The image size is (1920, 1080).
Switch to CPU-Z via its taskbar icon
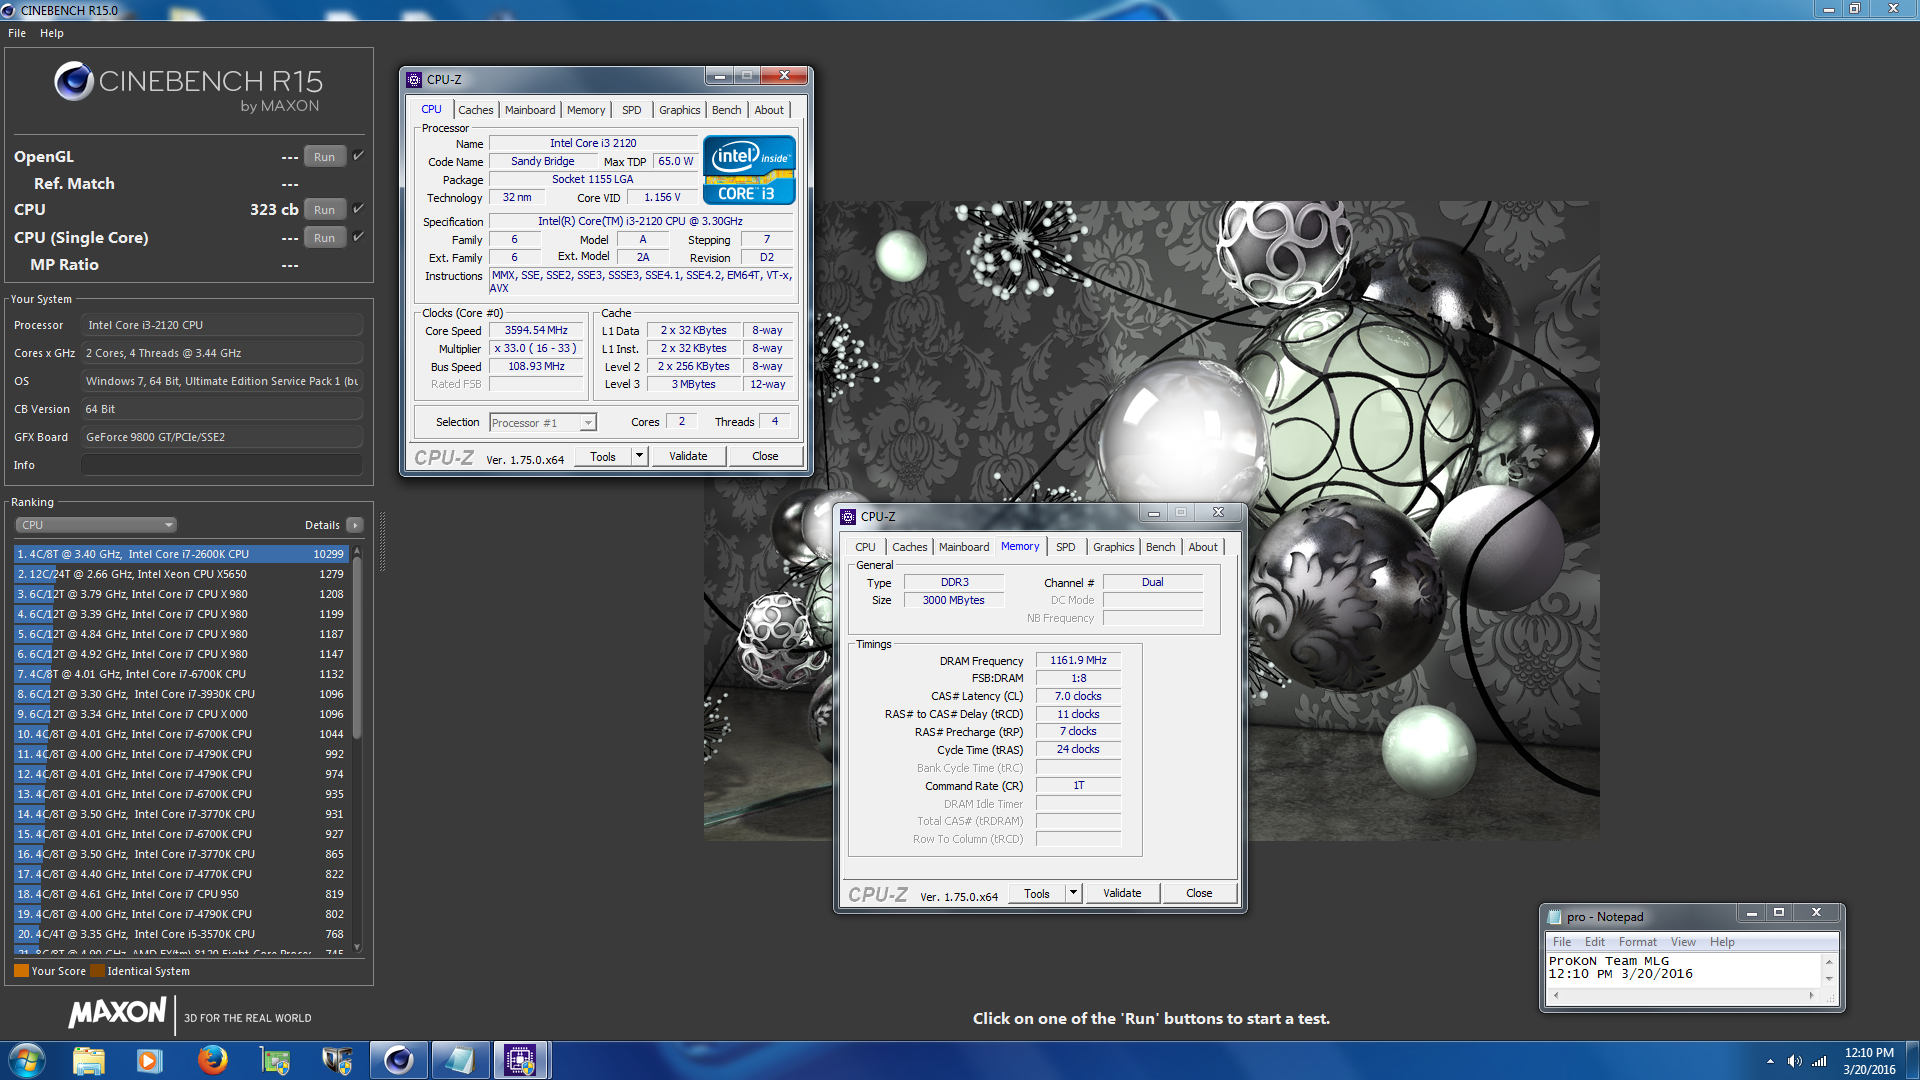(x=521, y=1060)
